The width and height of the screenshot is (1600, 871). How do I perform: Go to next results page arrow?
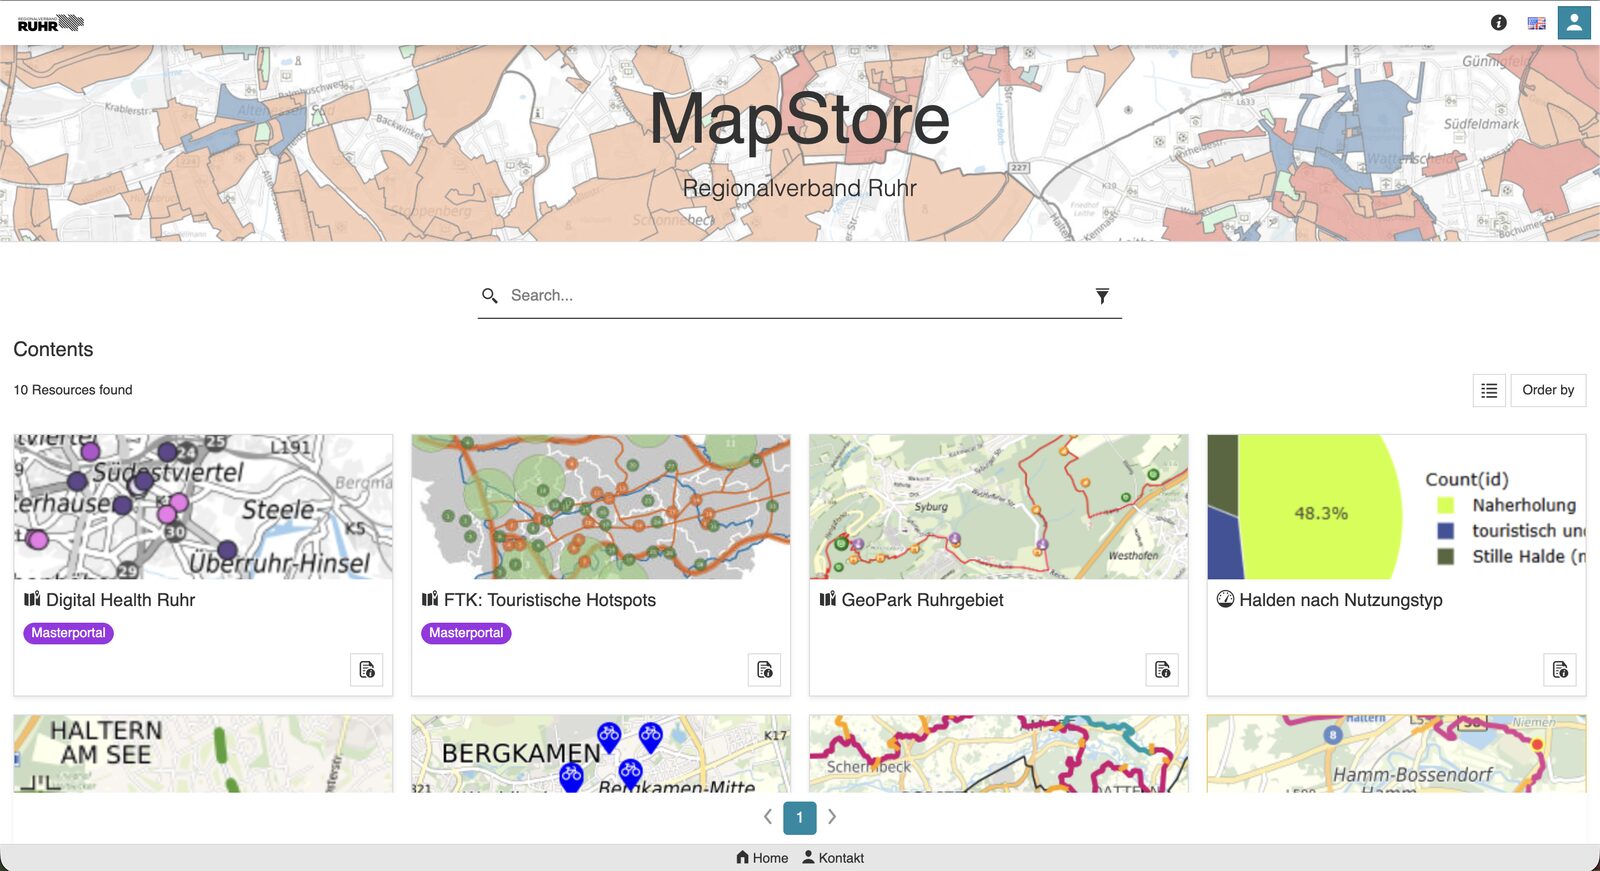832,817
